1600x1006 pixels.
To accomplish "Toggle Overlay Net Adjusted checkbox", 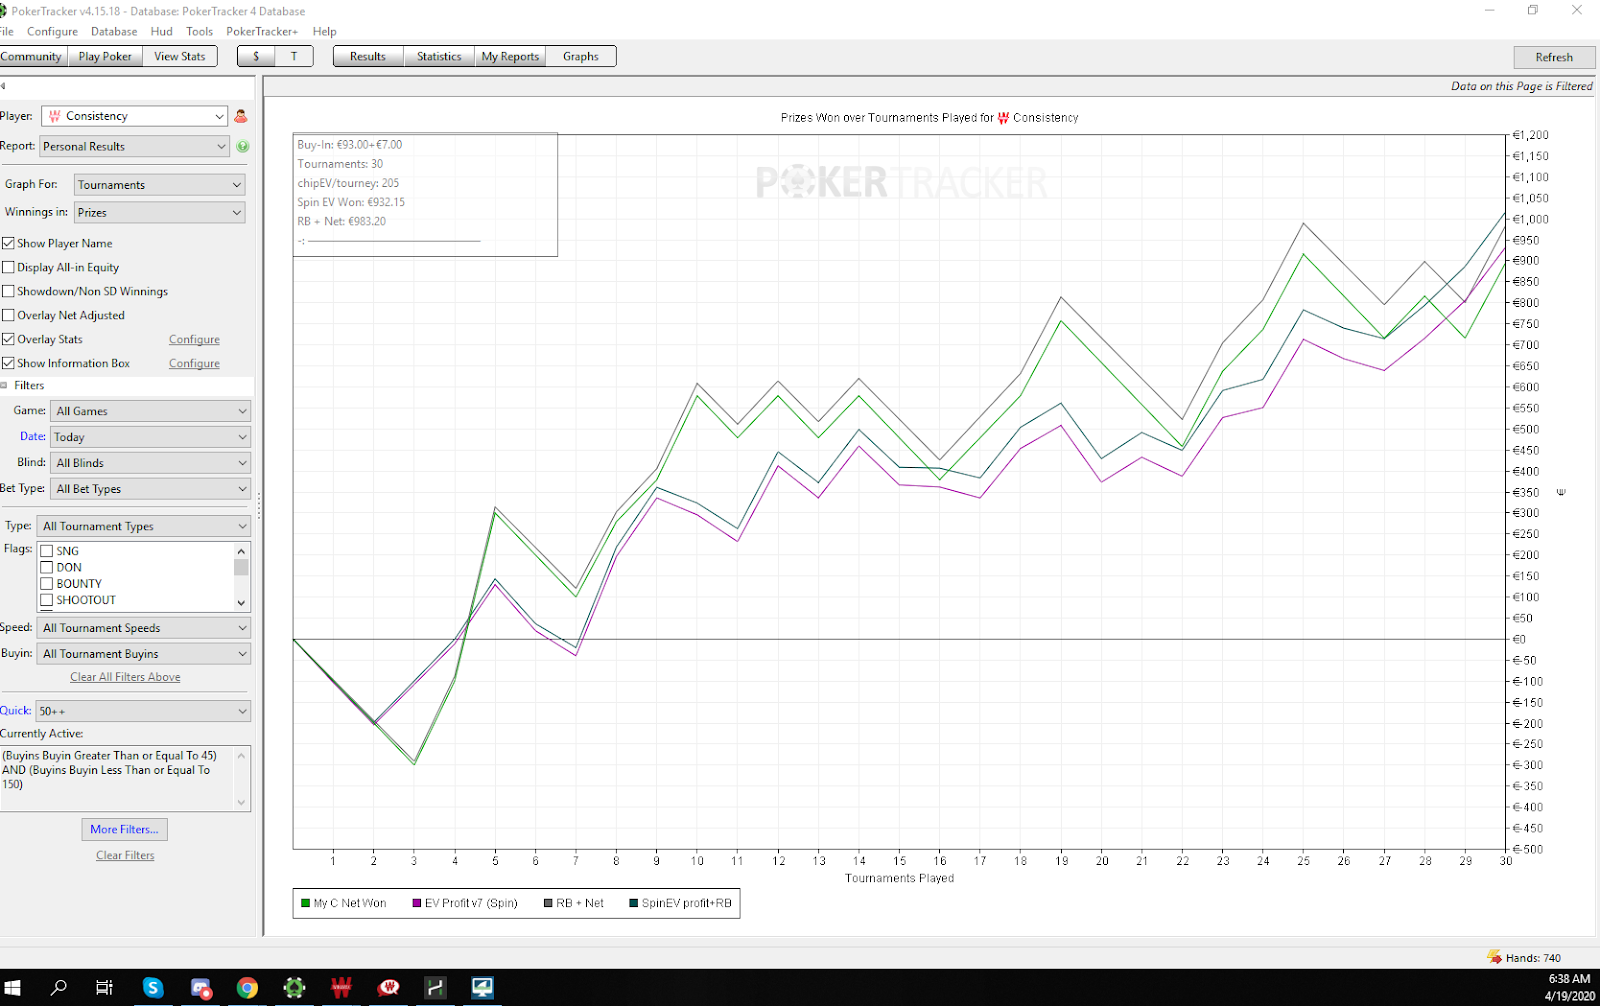I will click(x=9, y=315).
